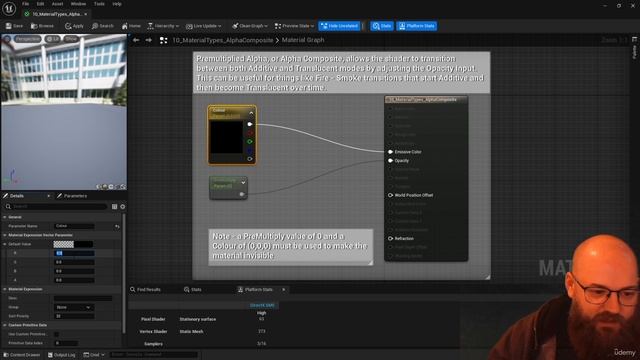Click the R value field
The height and width of the screenshot is (360, 640).
tap(74, 253)
